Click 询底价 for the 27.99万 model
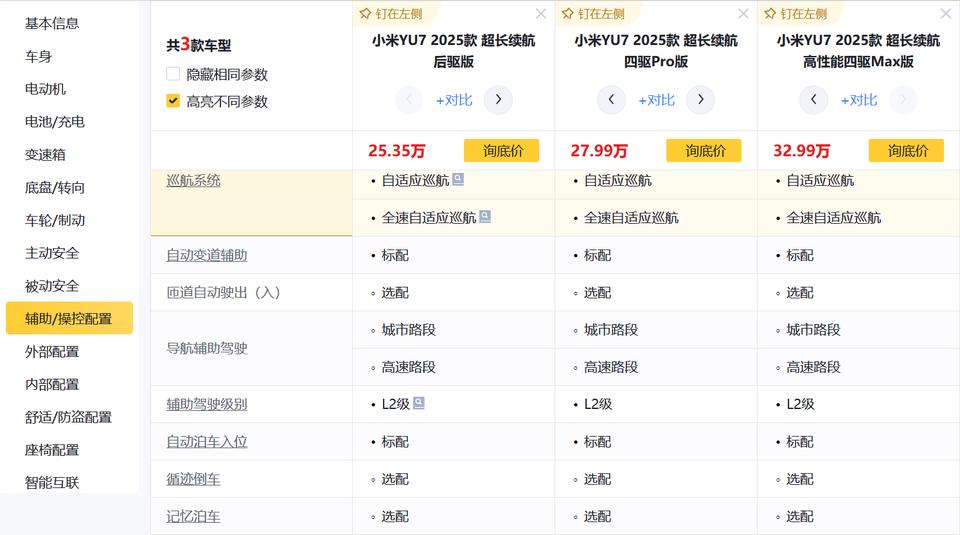The height and width of the screenshot is (535, 960). pos(704,151)
